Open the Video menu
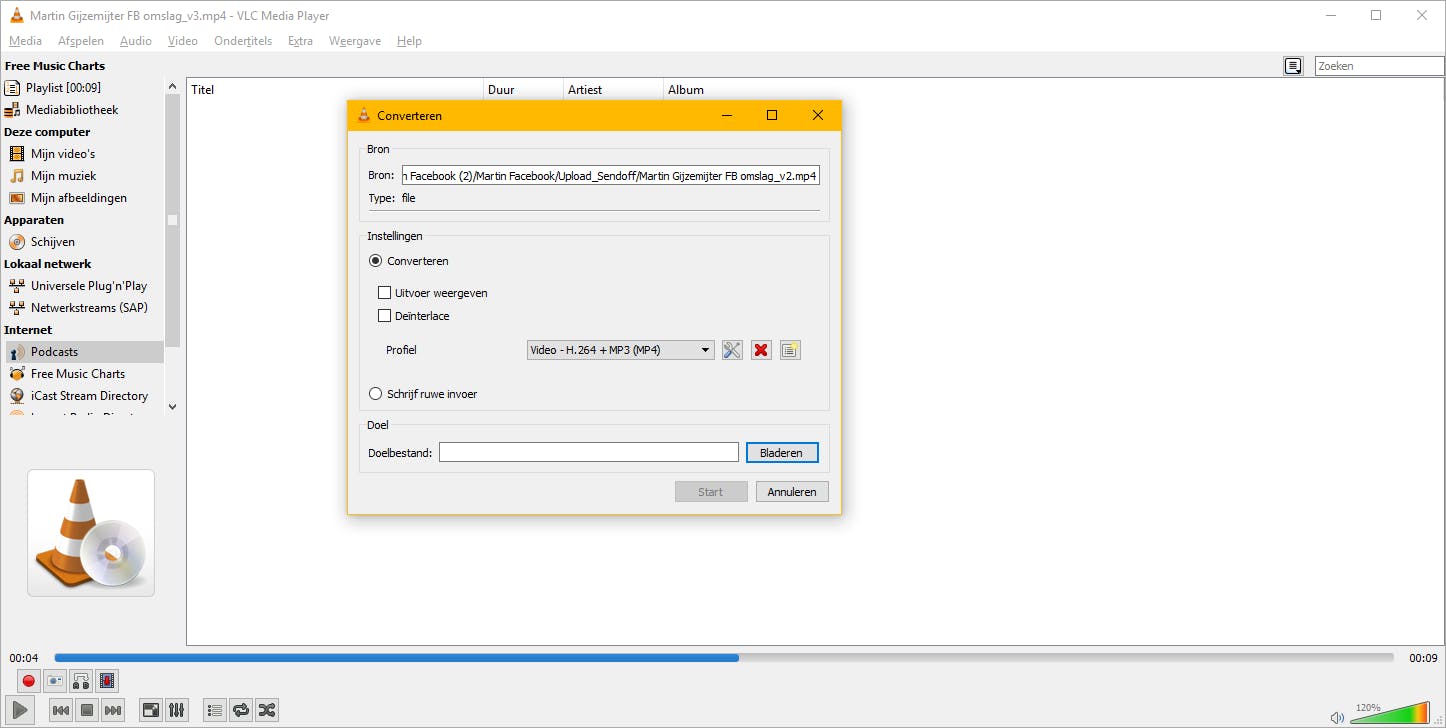The image size is (1446, 728). click(183, 41)
